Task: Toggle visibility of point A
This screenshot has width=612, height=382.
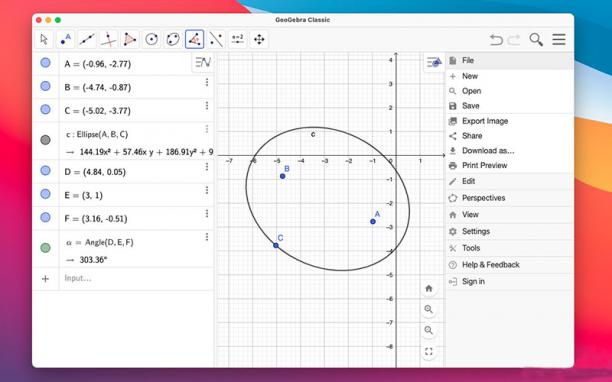Action: pyautogui.click(x=45, y=62)
